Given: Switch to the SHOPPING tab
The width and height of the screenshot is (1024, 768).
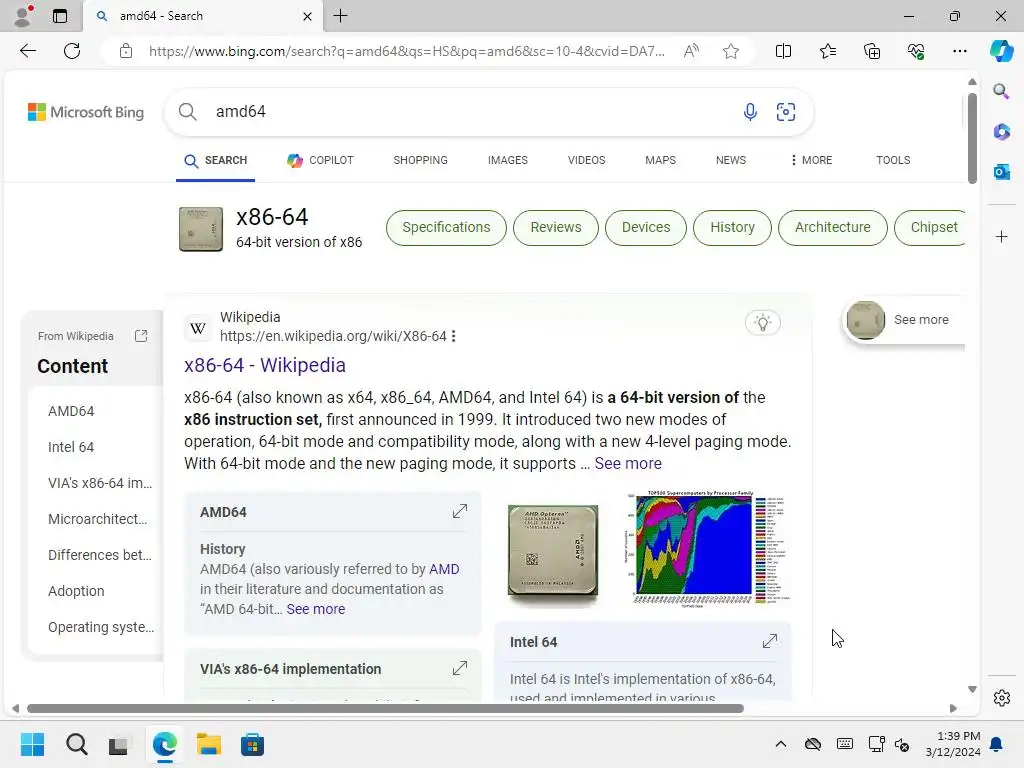Looking at the screenshot, I should (421, 160).
